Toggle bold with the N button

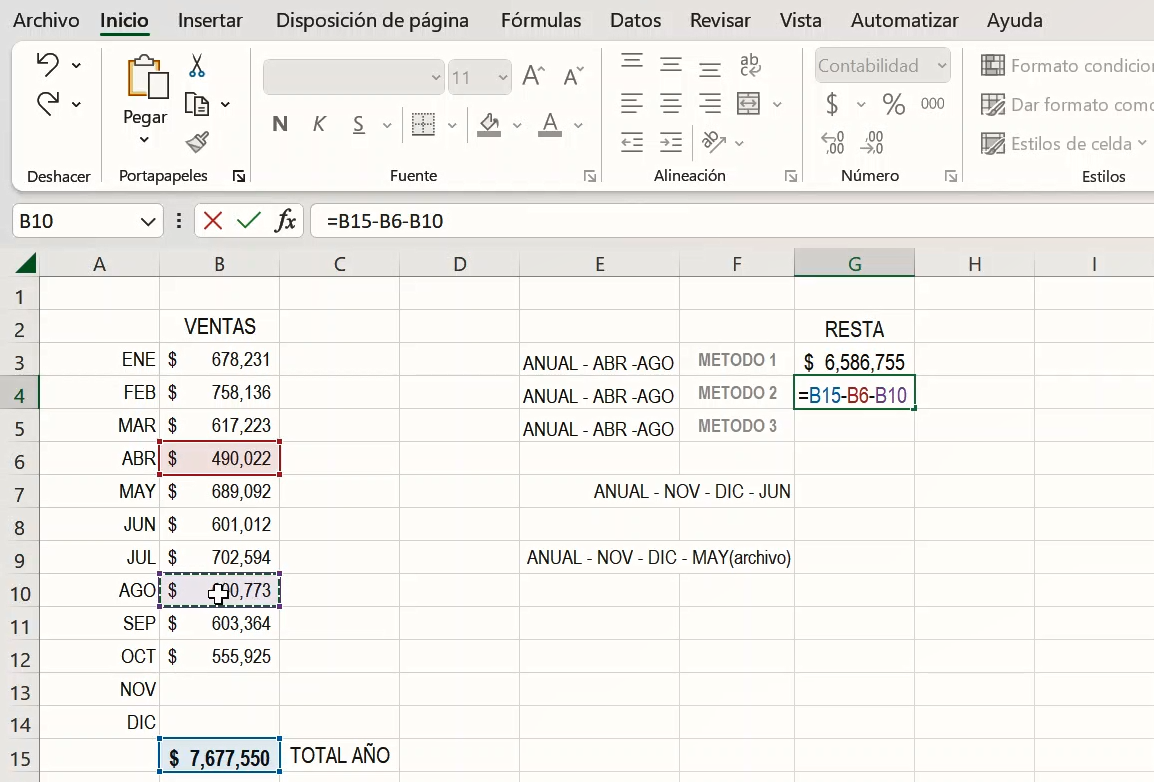pyautogui.click(x=279, y=124)
